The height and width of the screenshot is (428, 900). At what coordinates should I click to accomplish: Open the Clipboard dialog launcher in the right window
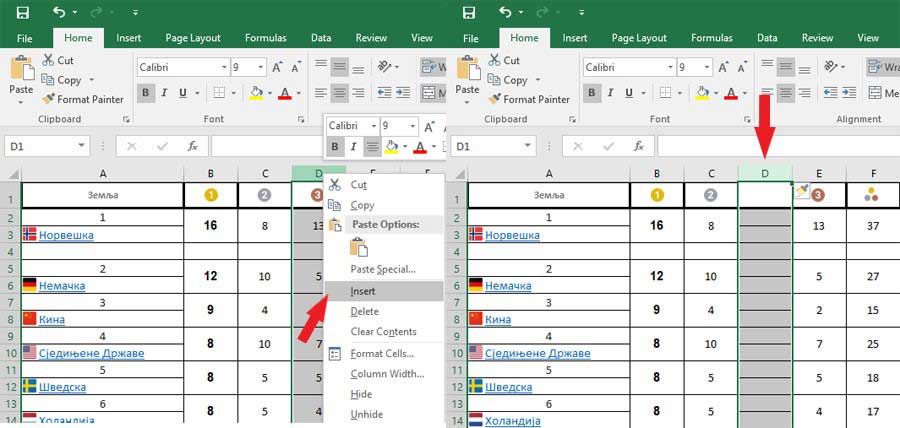pyautogui.click(x=572, y=119)
